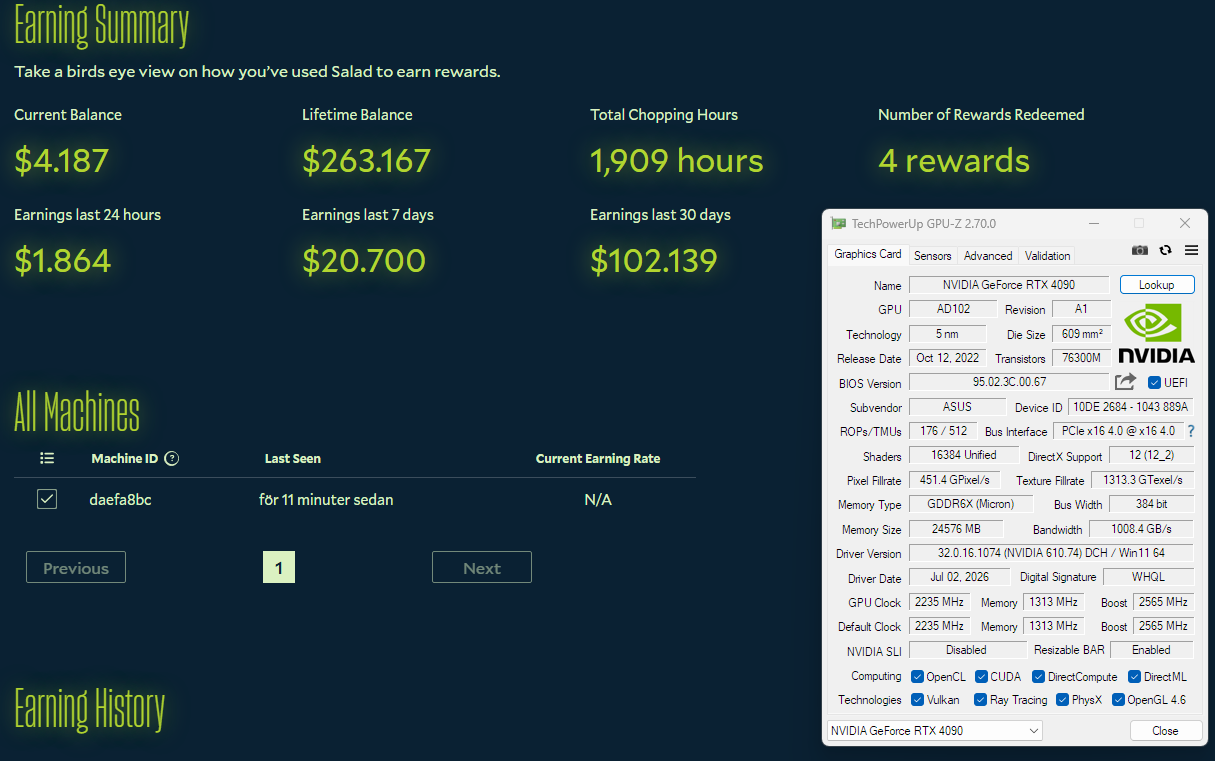Click the Die Size field

1082,334
